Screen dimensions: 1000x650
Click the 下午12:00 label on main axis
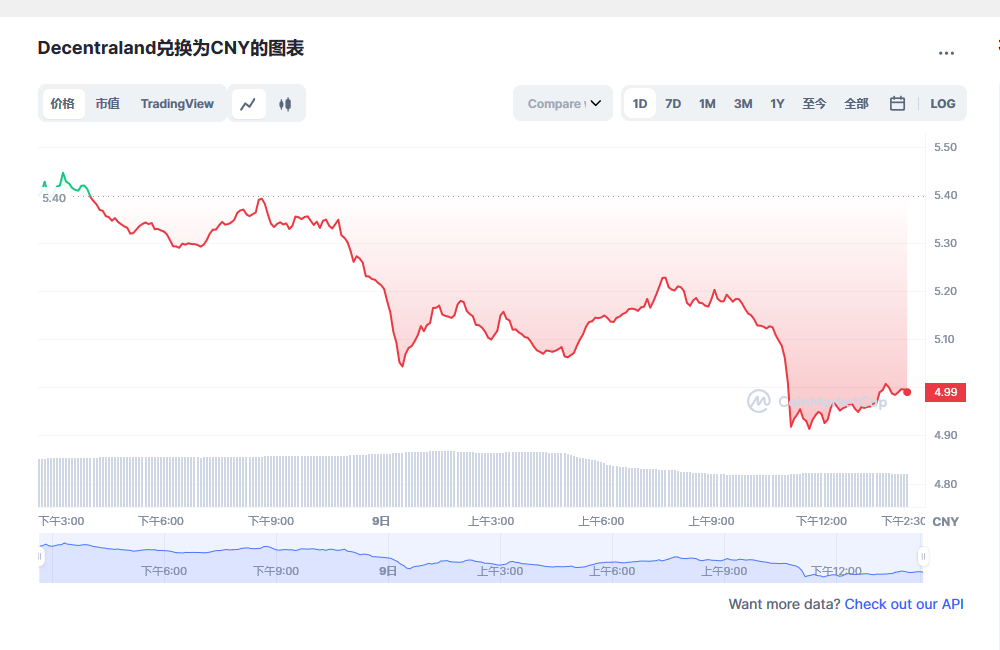(821, 521)
